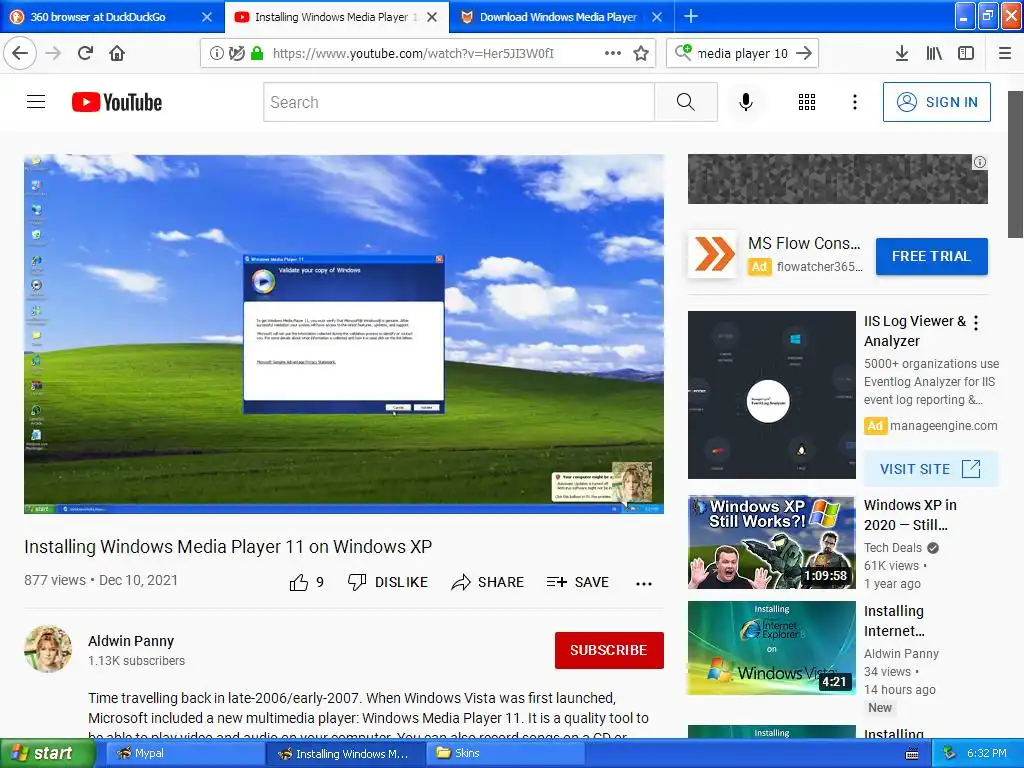The height and width of the screenshot is (768, 1024).
Task: Open the MS Flow Cons ad title
Action: point(804,243)
